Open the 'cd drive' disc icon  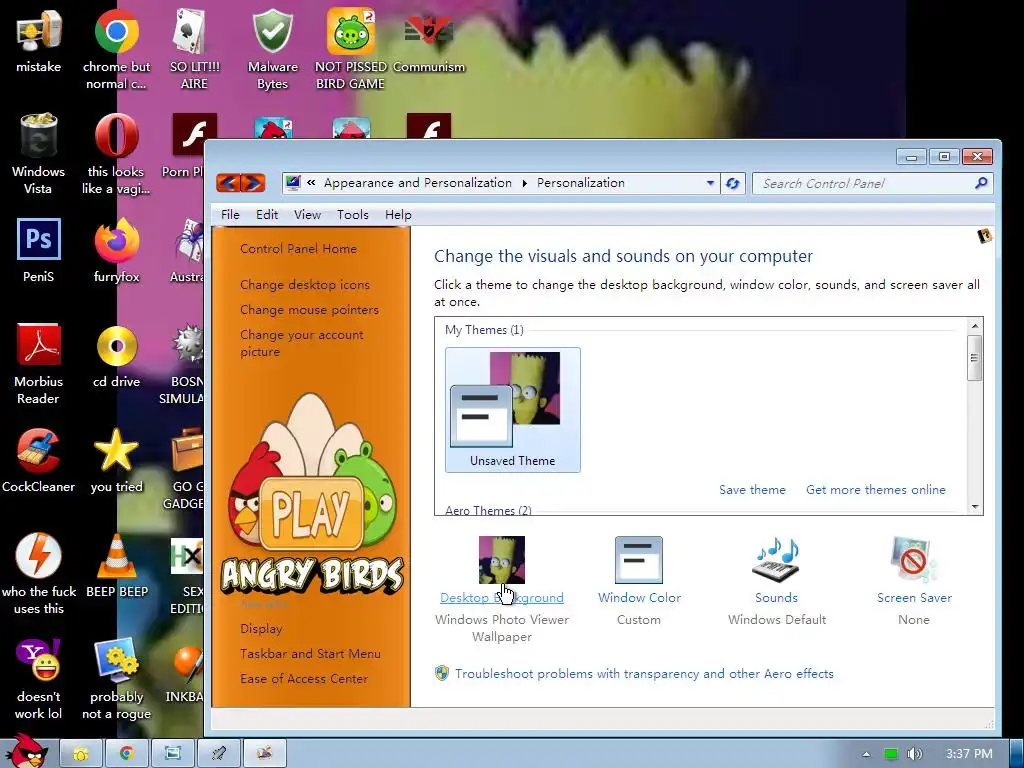pyautogui.click(x=116, y=345)
